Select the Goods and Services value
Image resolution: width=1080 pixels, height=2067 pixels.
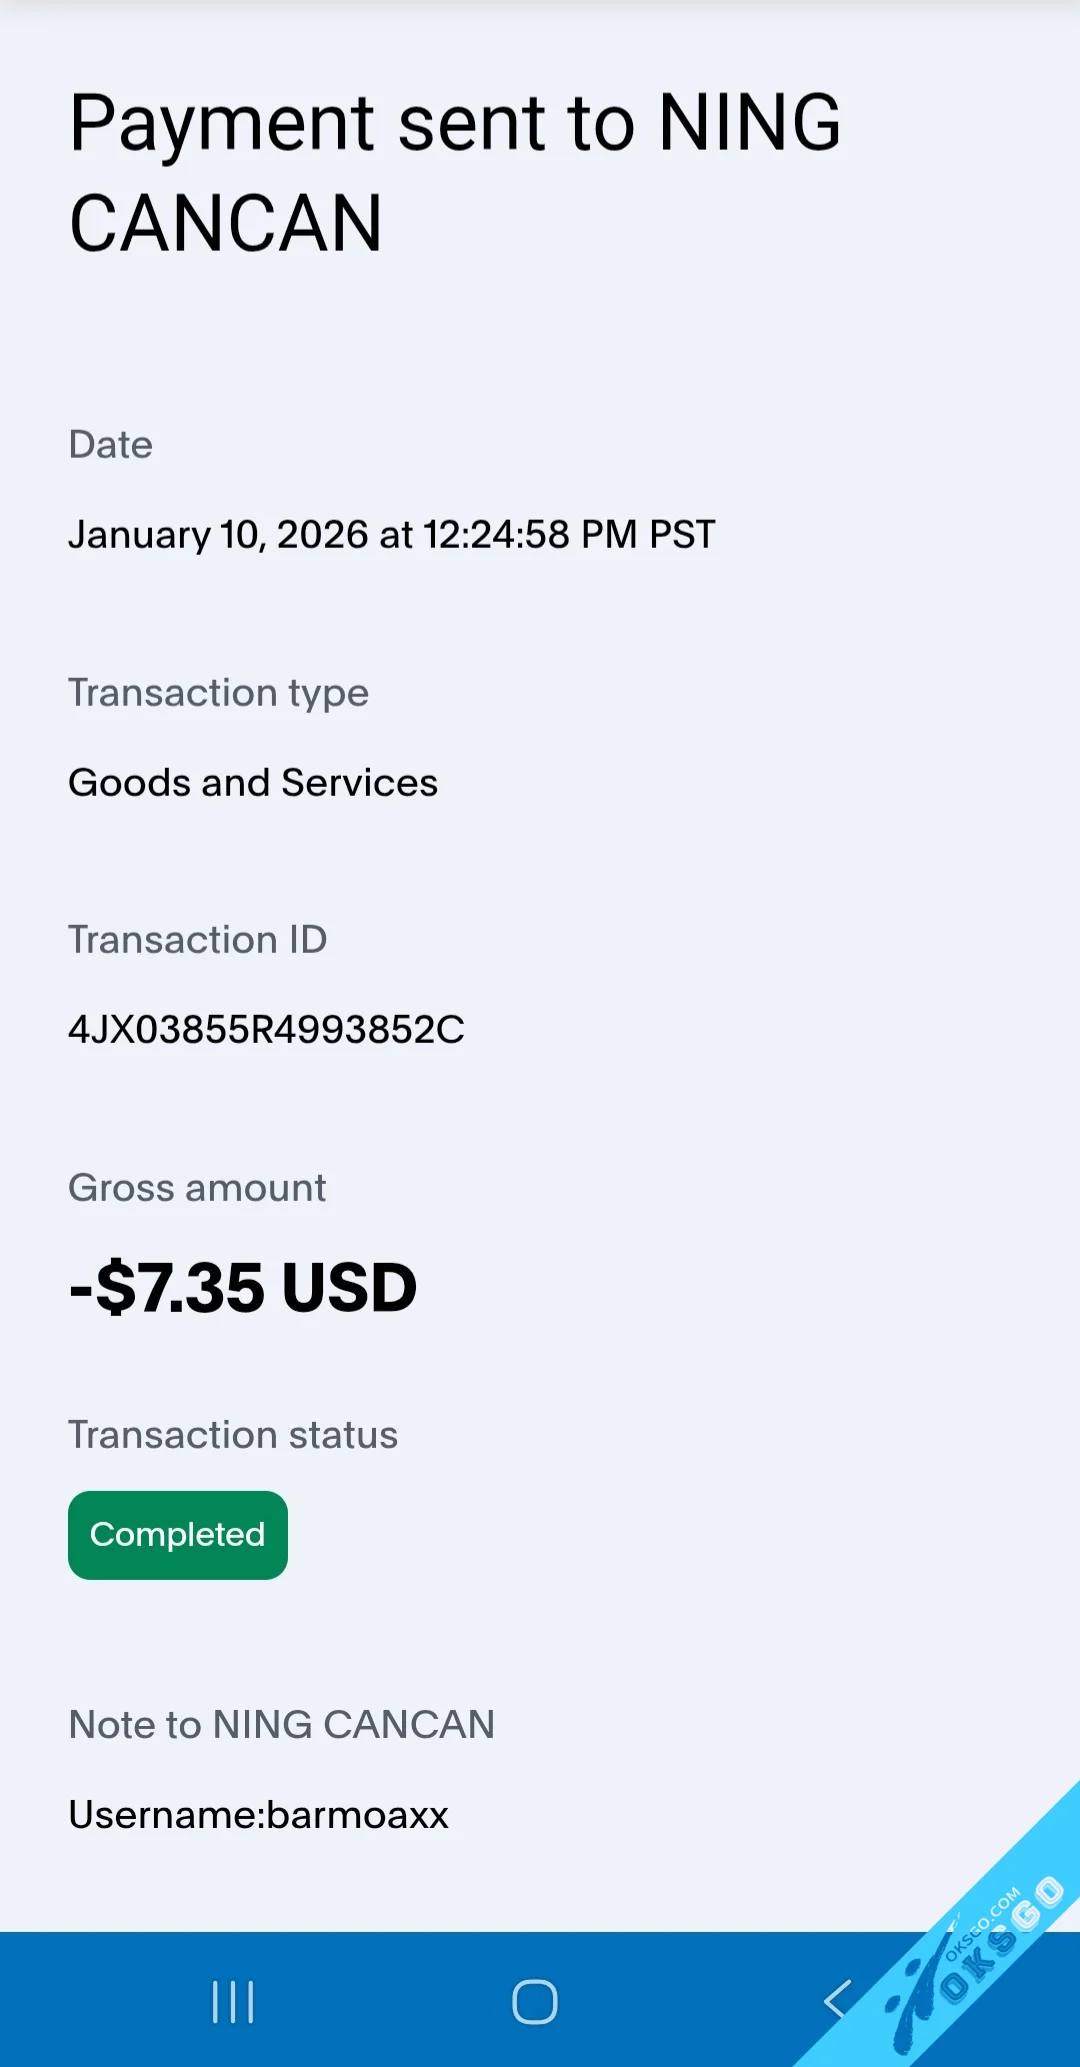253,782
